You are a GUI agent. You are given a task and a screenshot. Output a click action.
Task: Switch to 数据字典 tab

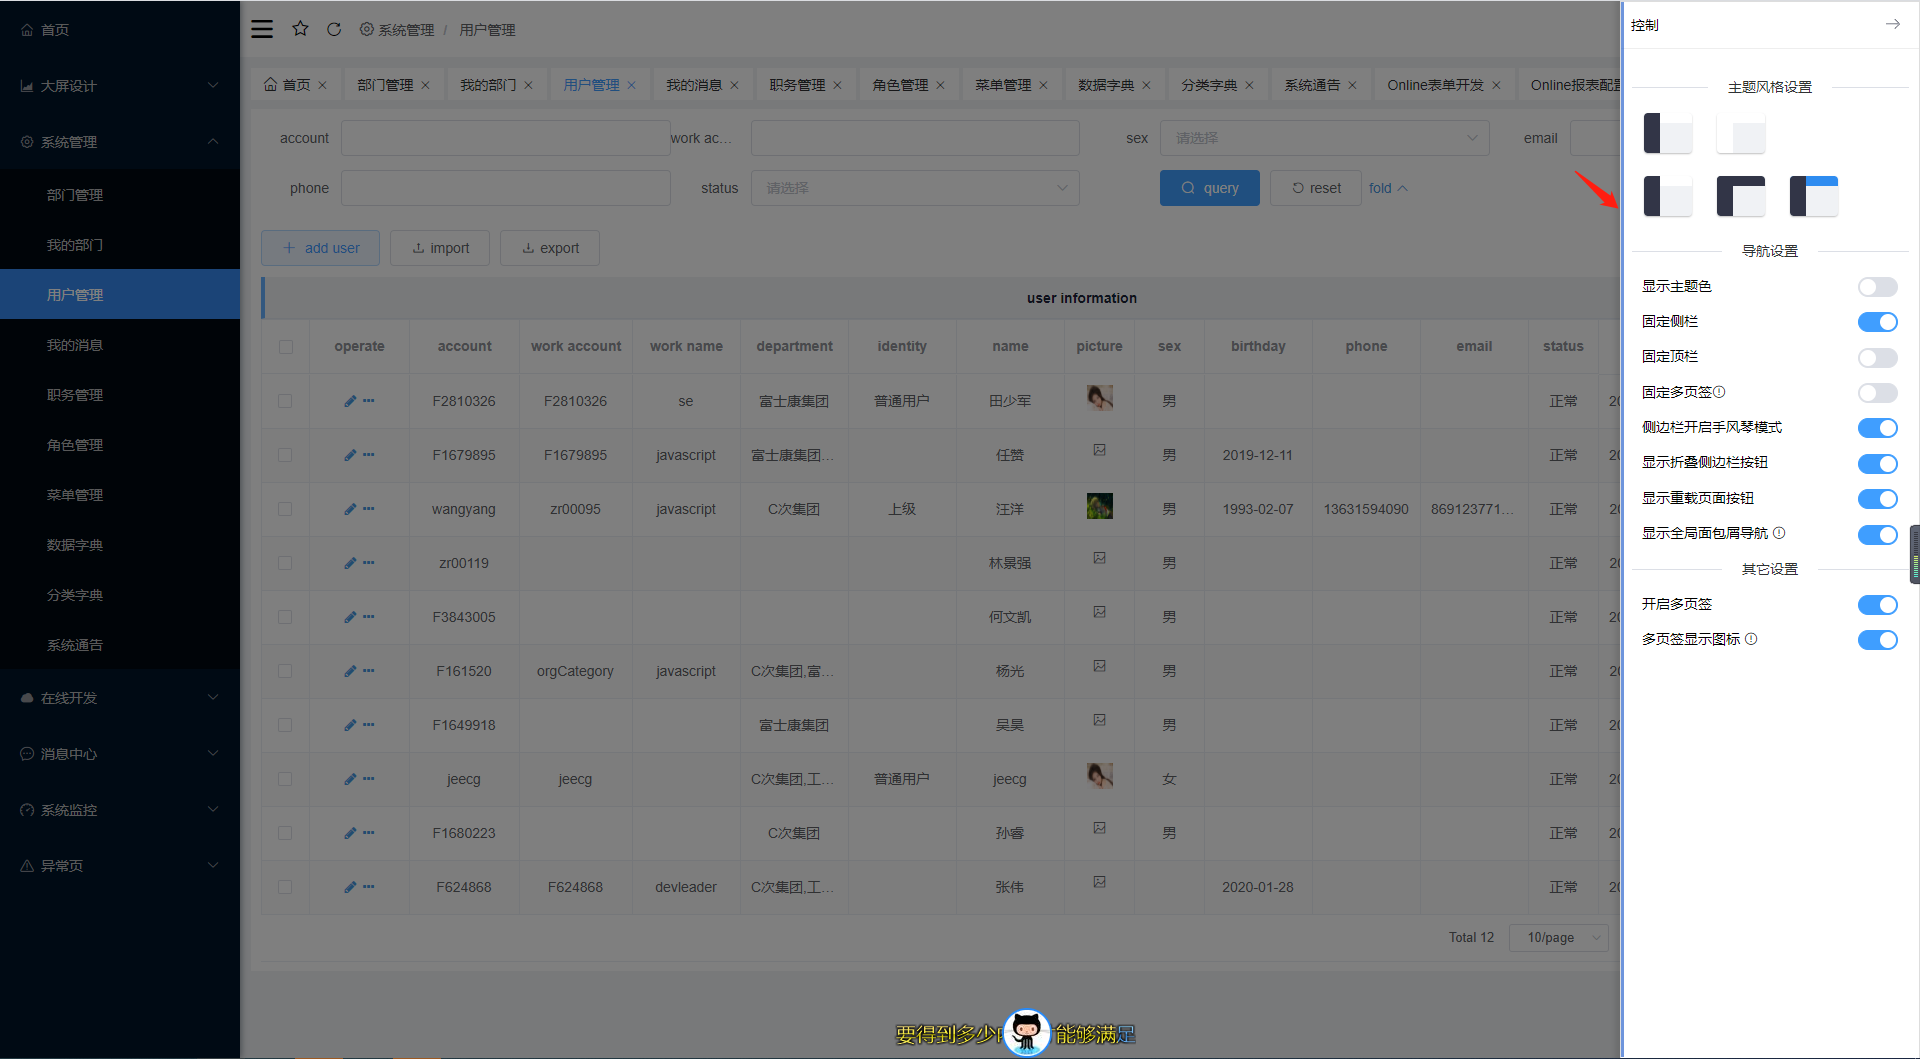[1106, 85]
